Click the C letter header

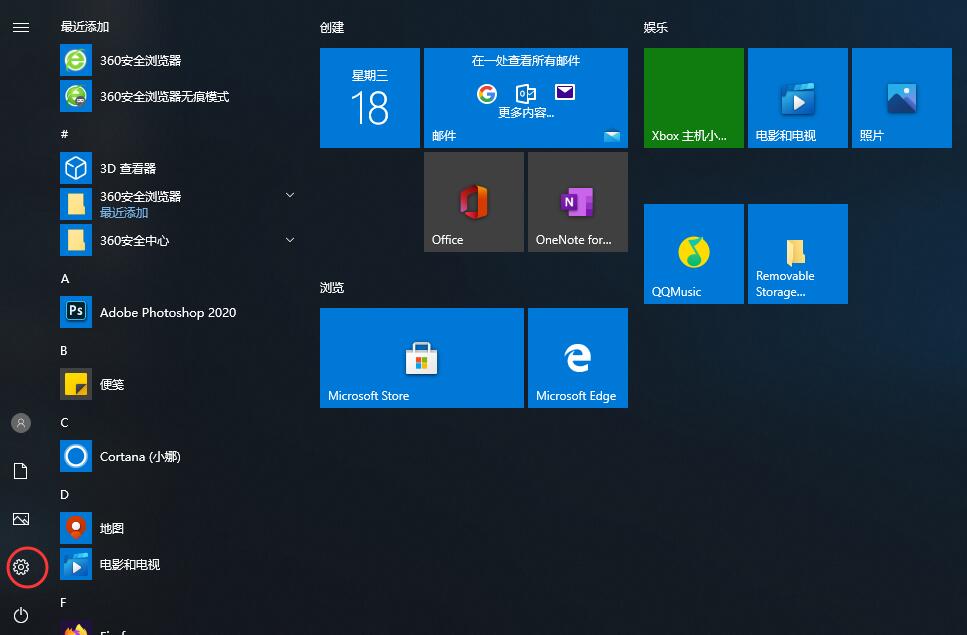64,422
